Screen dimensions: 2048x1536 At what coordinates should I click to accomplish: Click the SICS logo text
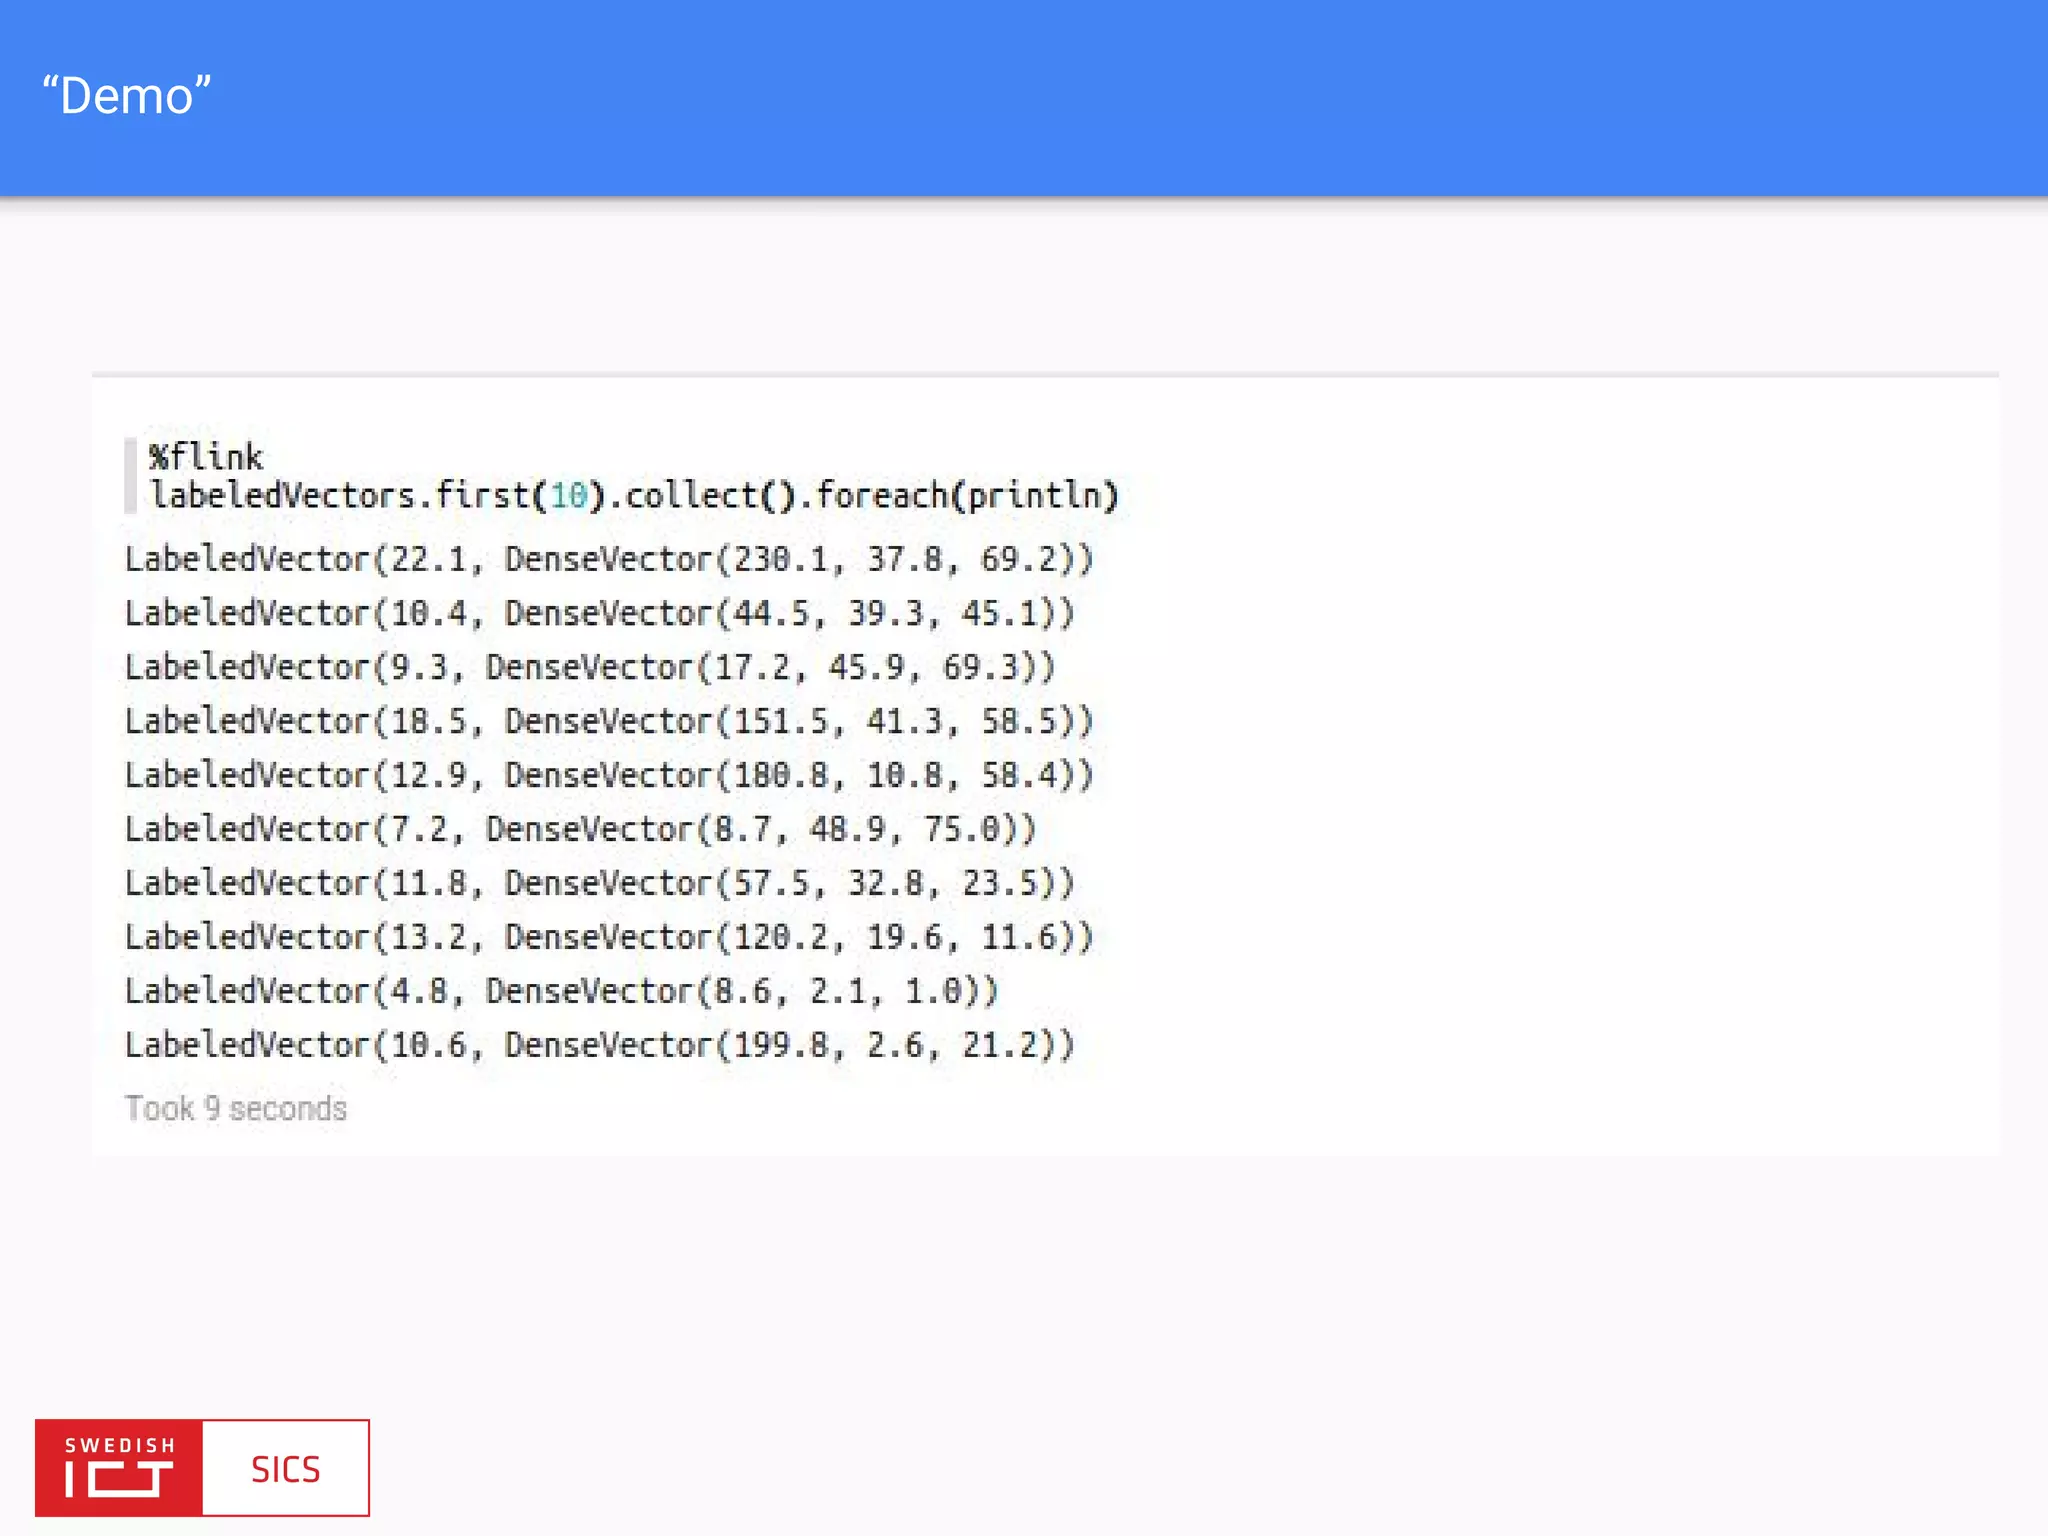point(286,1469)
